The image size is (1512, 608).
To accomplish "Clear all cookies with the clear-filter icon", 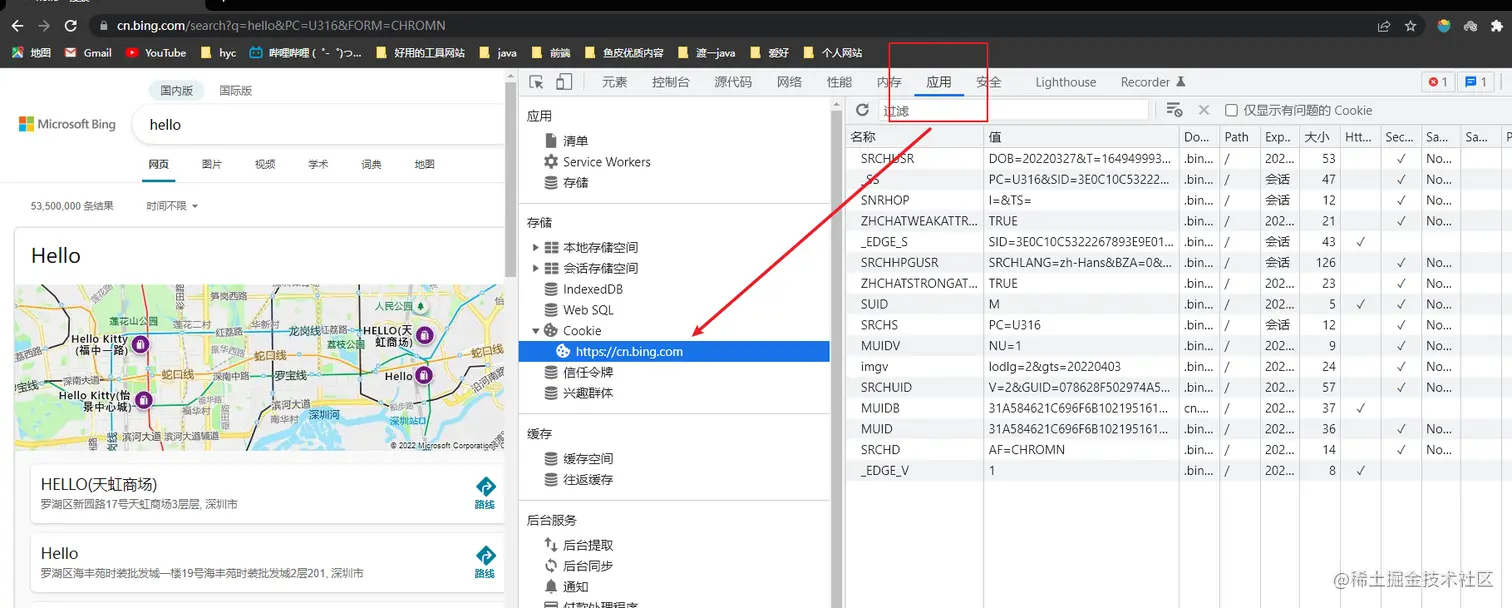I will click(1174, 110).
